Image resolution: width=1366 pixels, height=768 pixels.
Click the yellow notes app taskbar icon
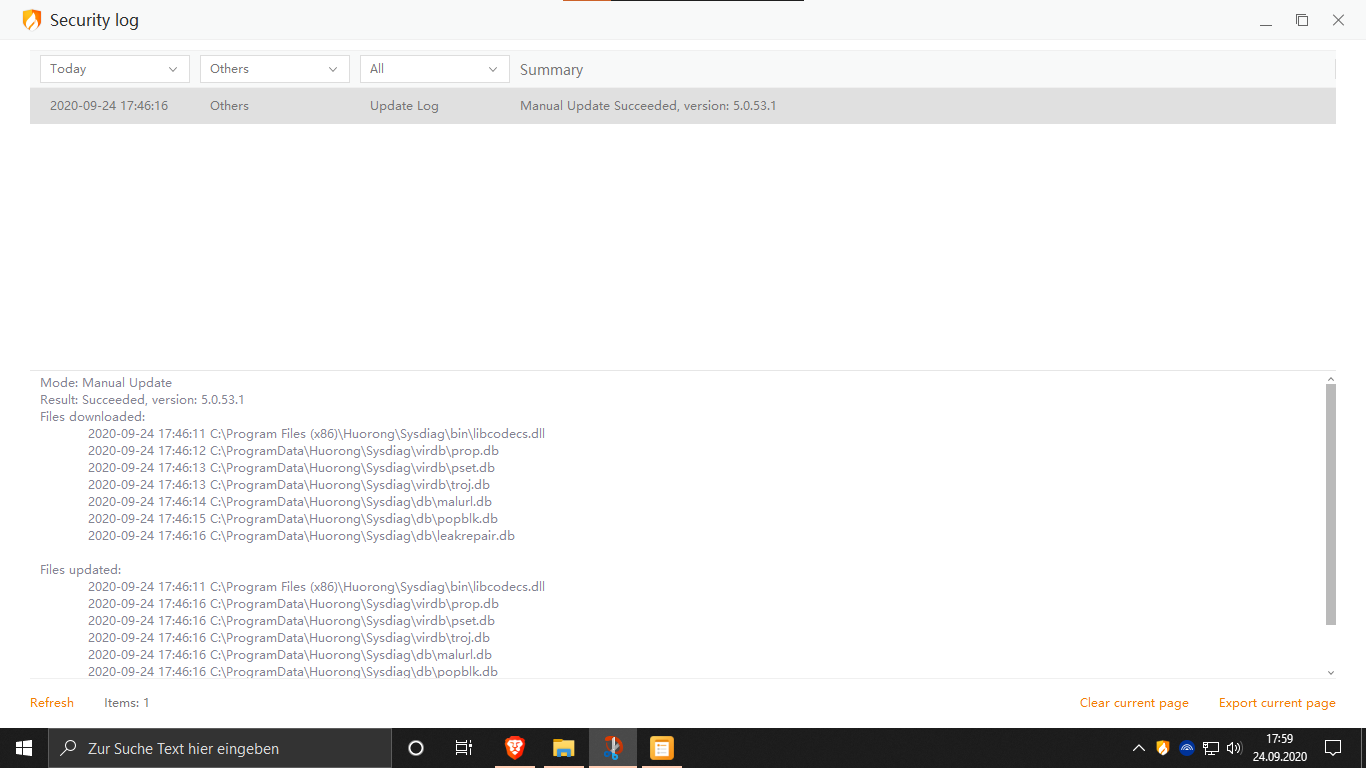[662, 748]
